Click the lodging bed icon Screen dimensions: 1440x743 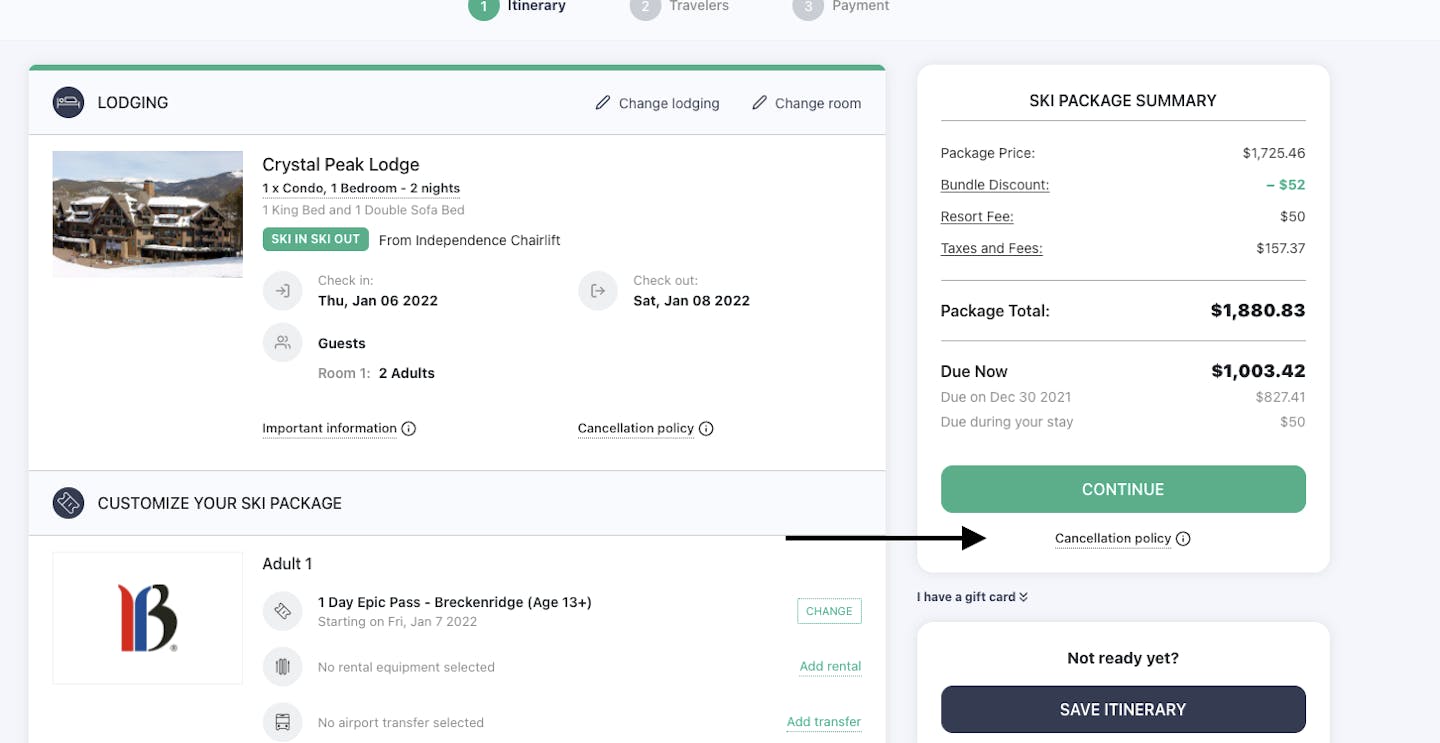tap(68, 102)
